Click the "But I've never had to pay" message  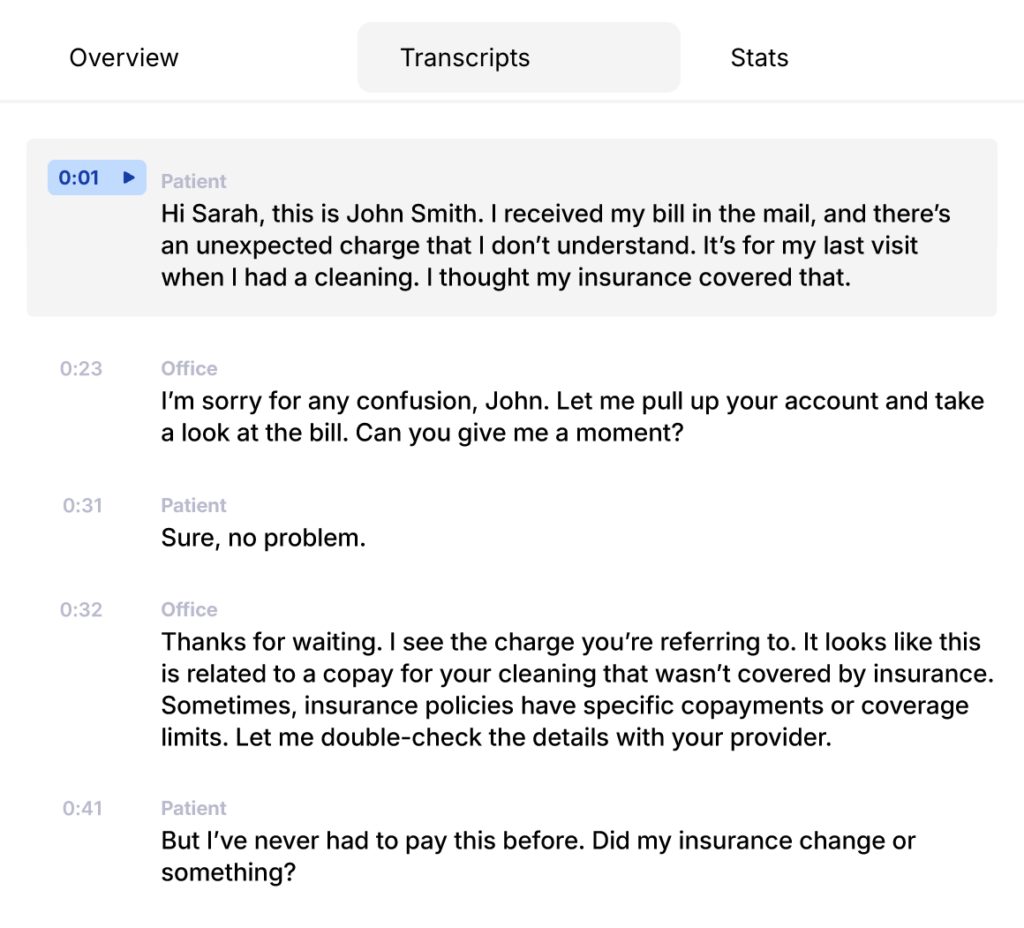[538, 856]
